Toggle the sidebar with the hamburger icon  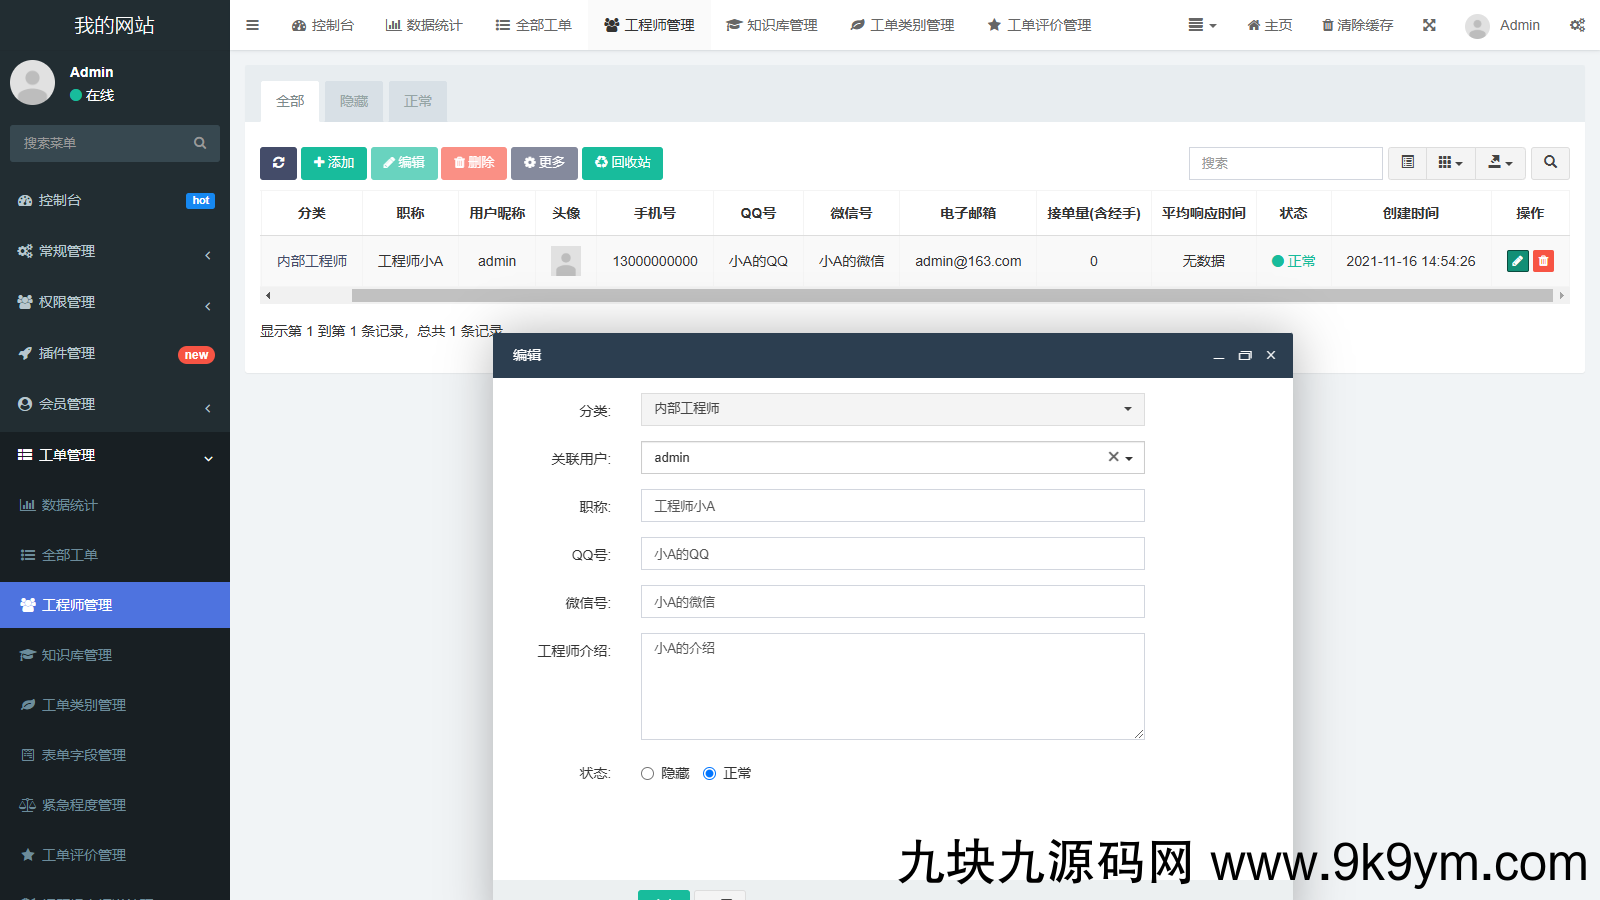coord(253,25)
